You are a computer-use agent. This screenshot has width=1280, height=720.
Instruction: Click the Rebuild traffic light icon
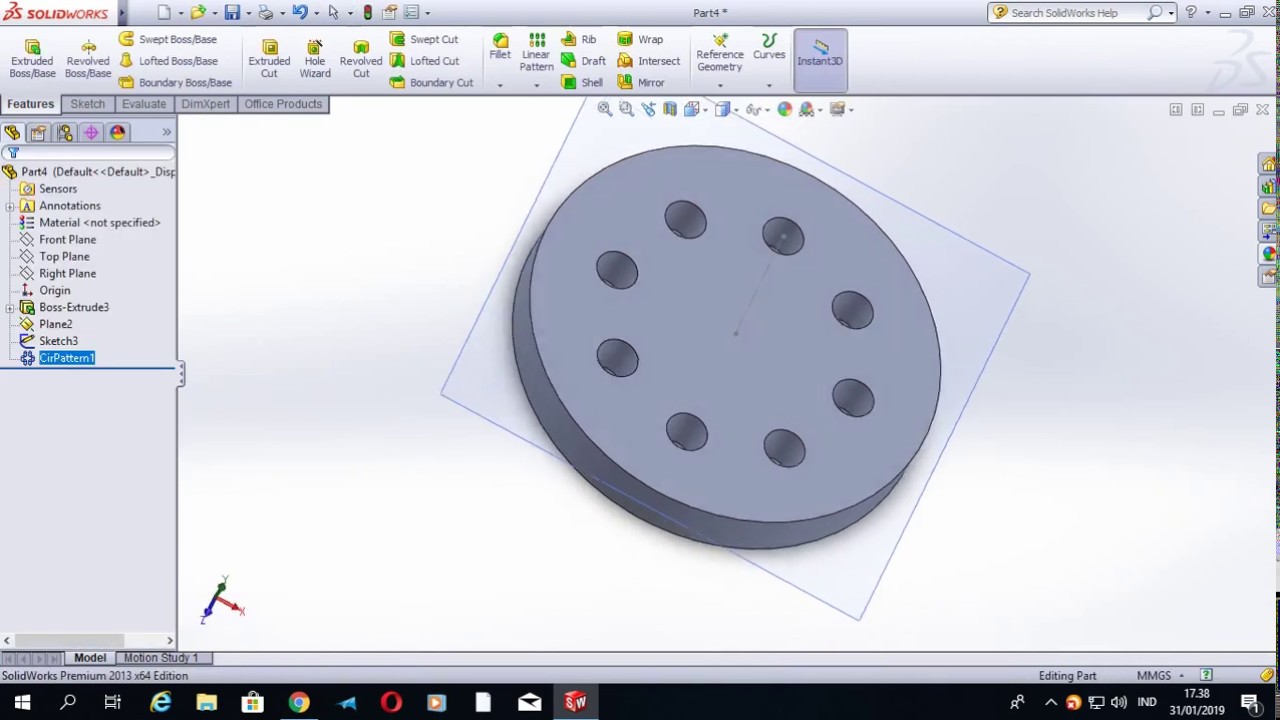point(368,13)
